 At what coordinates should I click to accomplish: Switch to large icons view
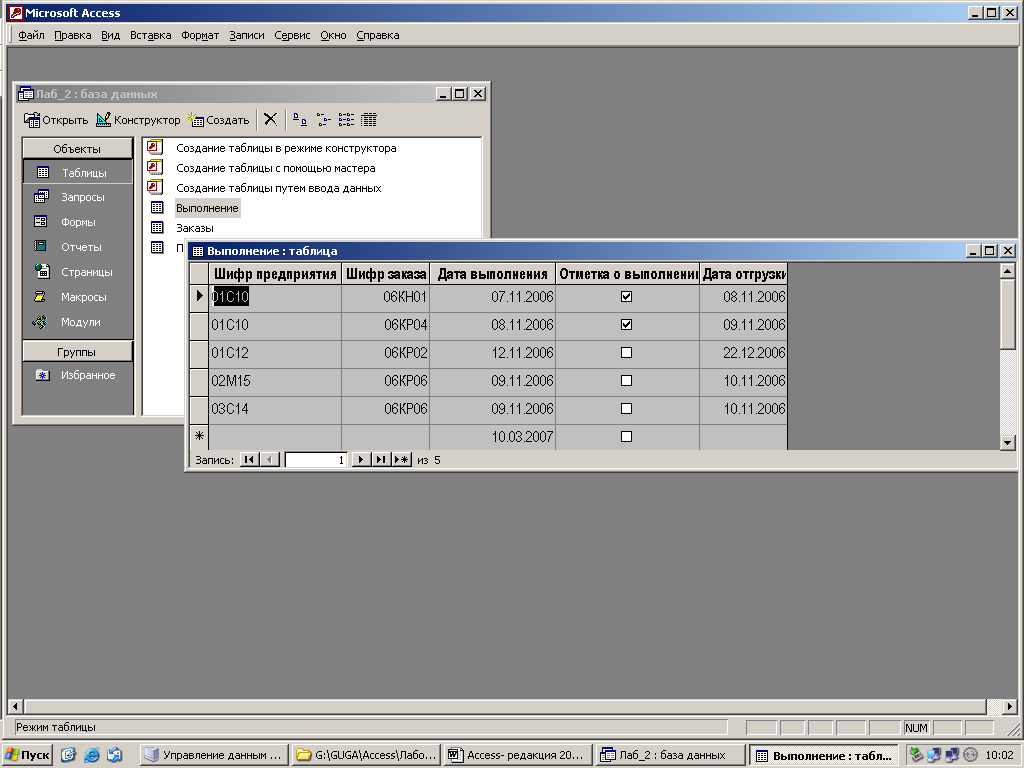tap(300, 120)
